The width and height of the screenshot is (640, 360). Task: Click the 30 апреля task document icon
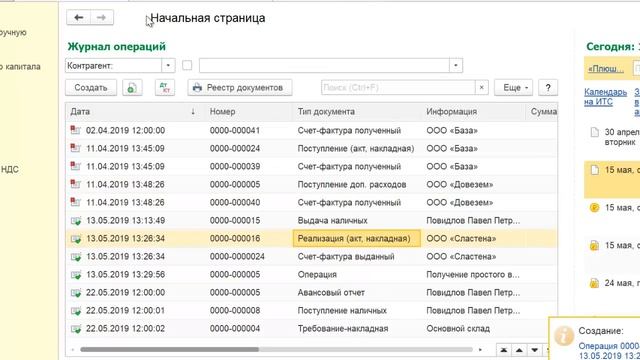pyautogui.click(x=595, y=132)
